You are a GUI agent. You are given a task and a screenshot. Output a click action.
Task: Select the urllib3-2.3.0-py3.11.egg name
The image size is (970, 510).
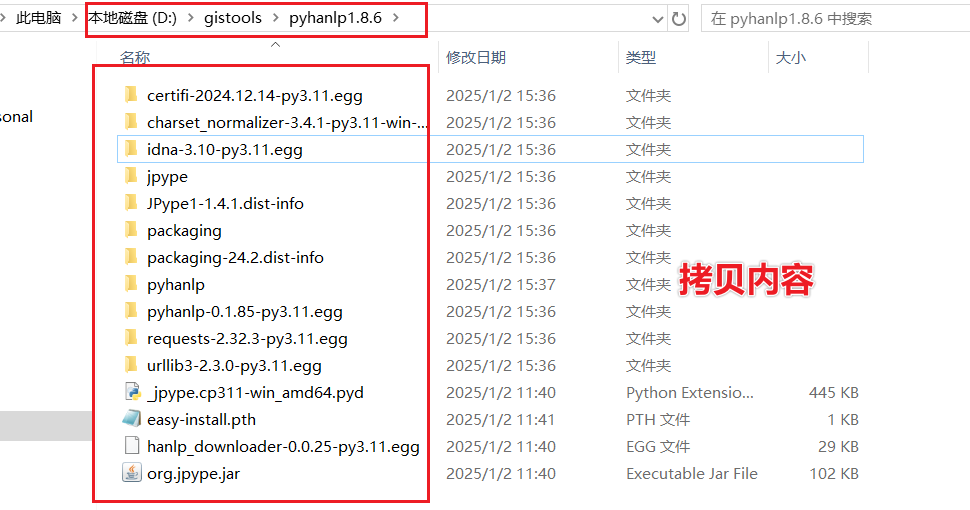[x=234, y=366]
